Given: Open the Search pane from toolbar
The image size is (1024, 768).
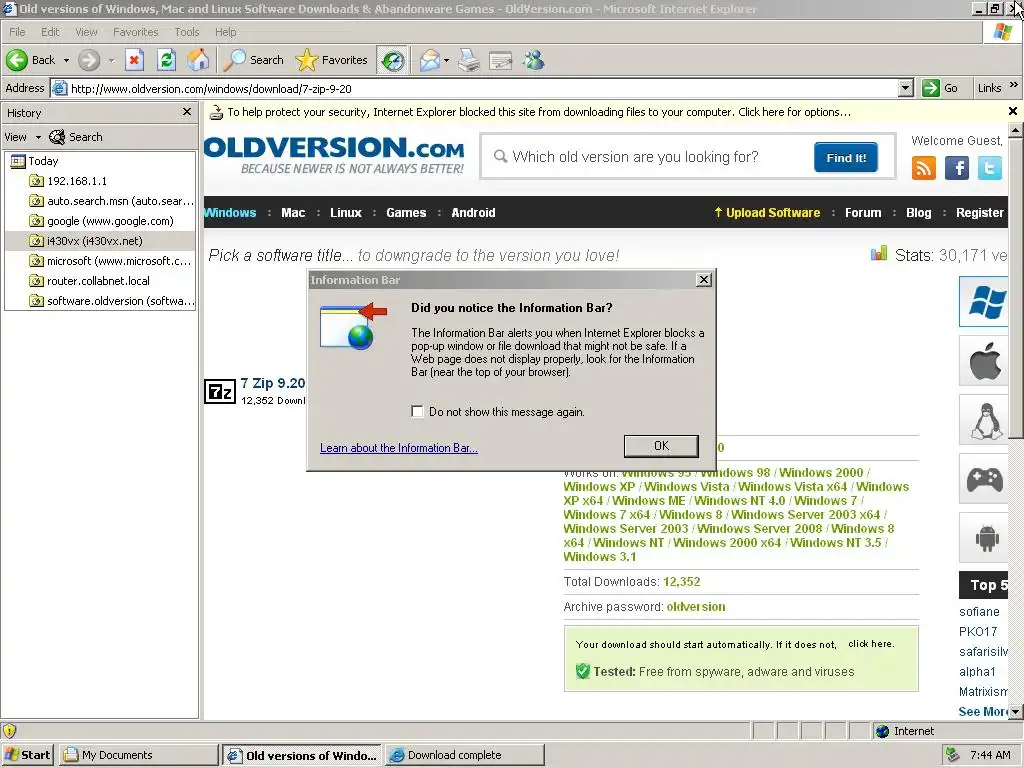Looking at the screenshot, I should pyautogui.click(x=253, y=60).
